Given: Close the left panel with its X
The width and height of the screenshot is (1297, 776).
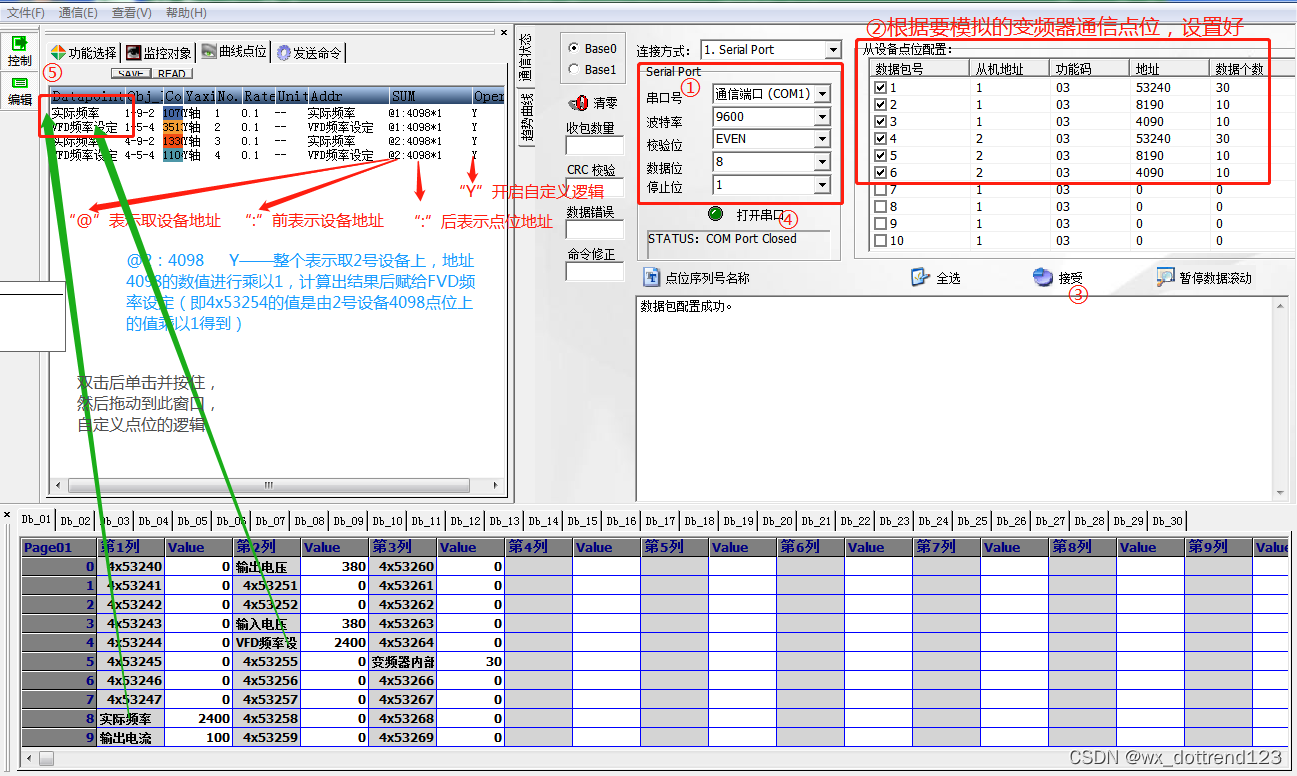Looking at the screenshot, I should coord(503,32).
